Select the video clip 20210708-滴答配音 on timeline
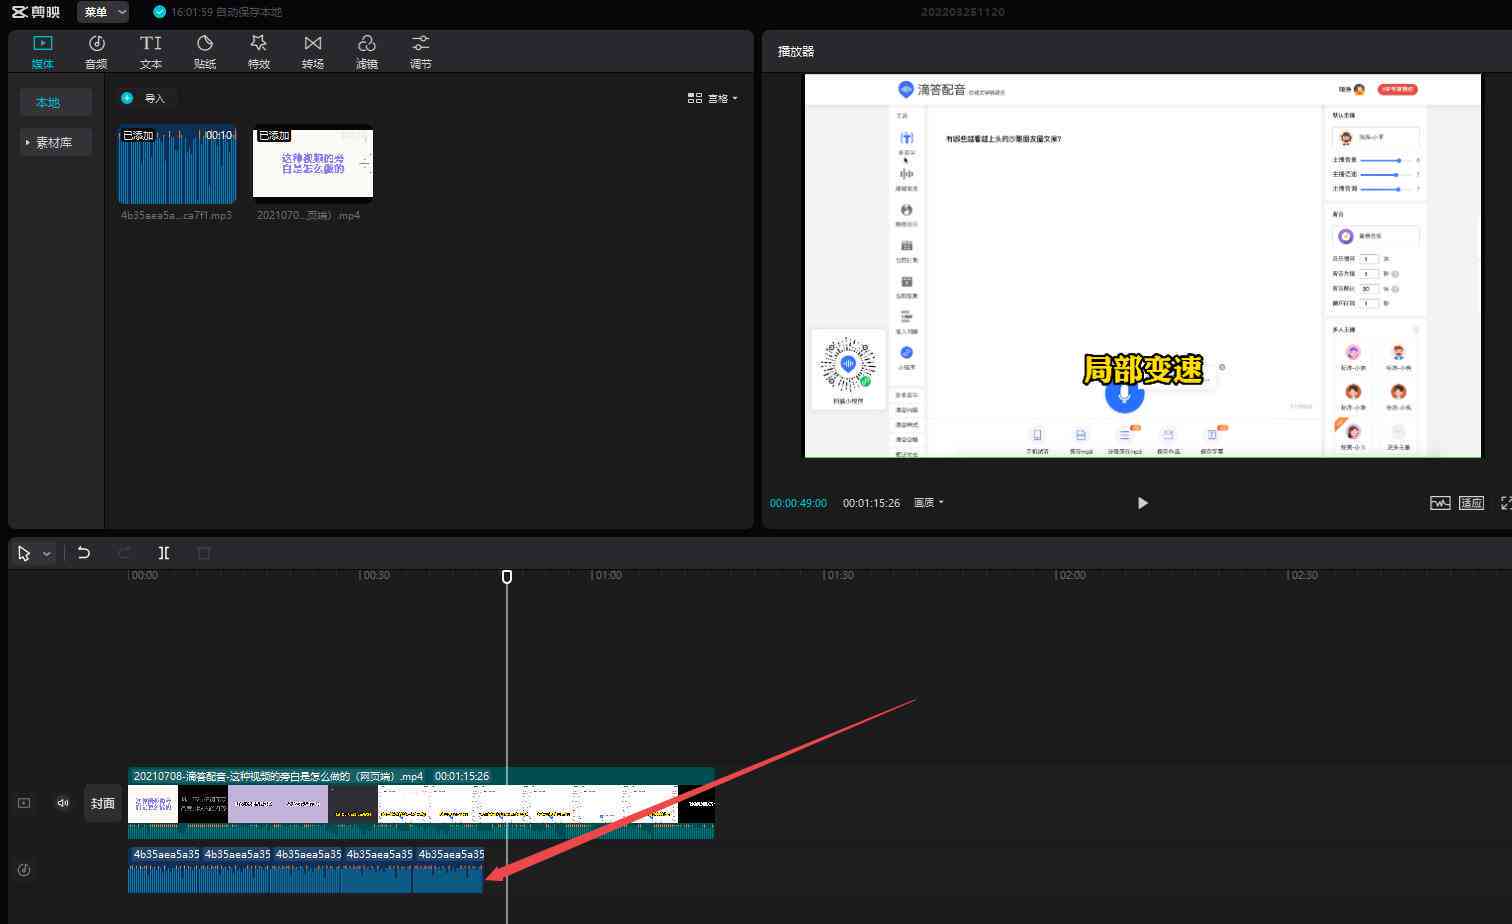 (421, 803)
